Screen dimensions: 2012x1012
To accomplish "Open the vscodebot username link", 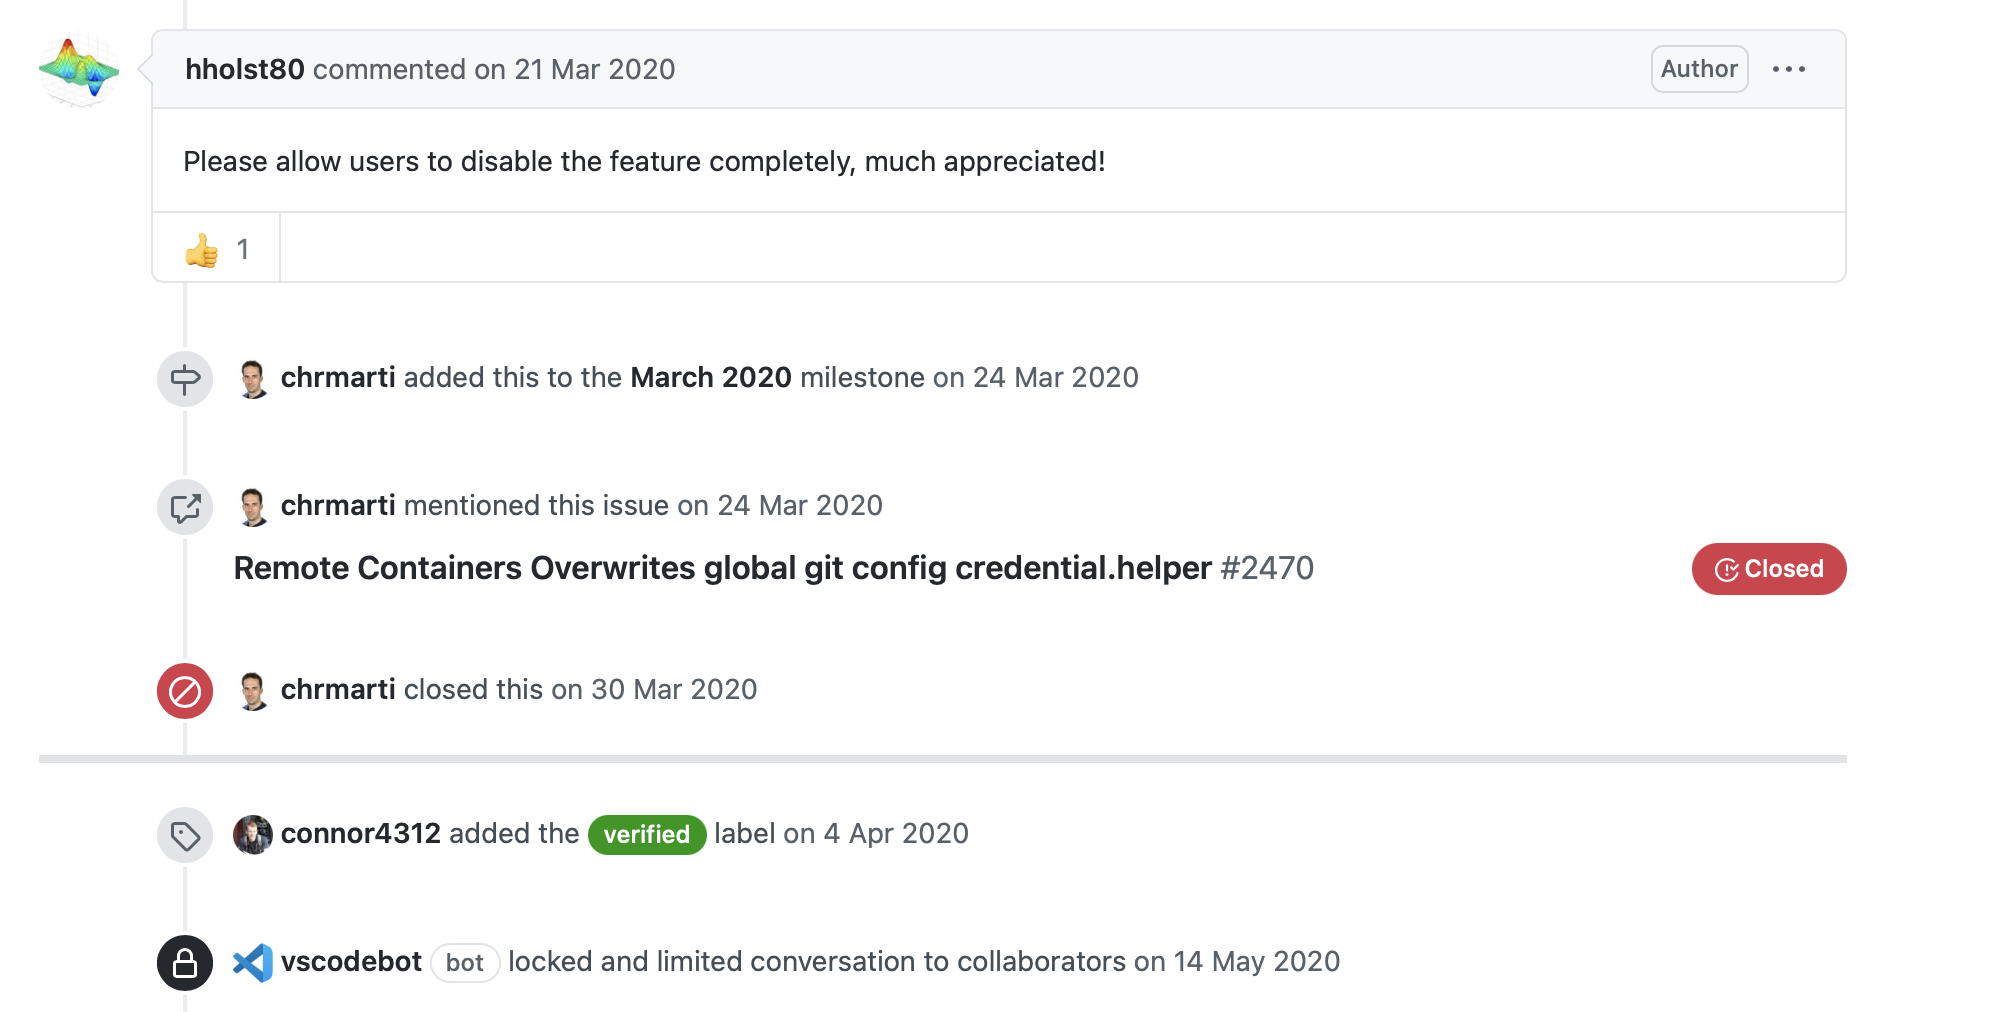I will (351, 962).
